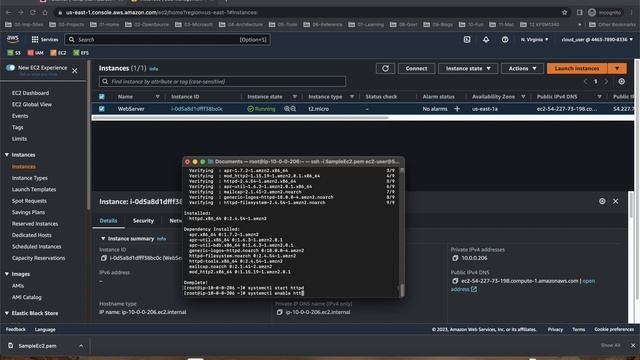The height and width of the screenshot is (360, 640).
Task: Open table preferences gear icon
Action: (621, 81)
